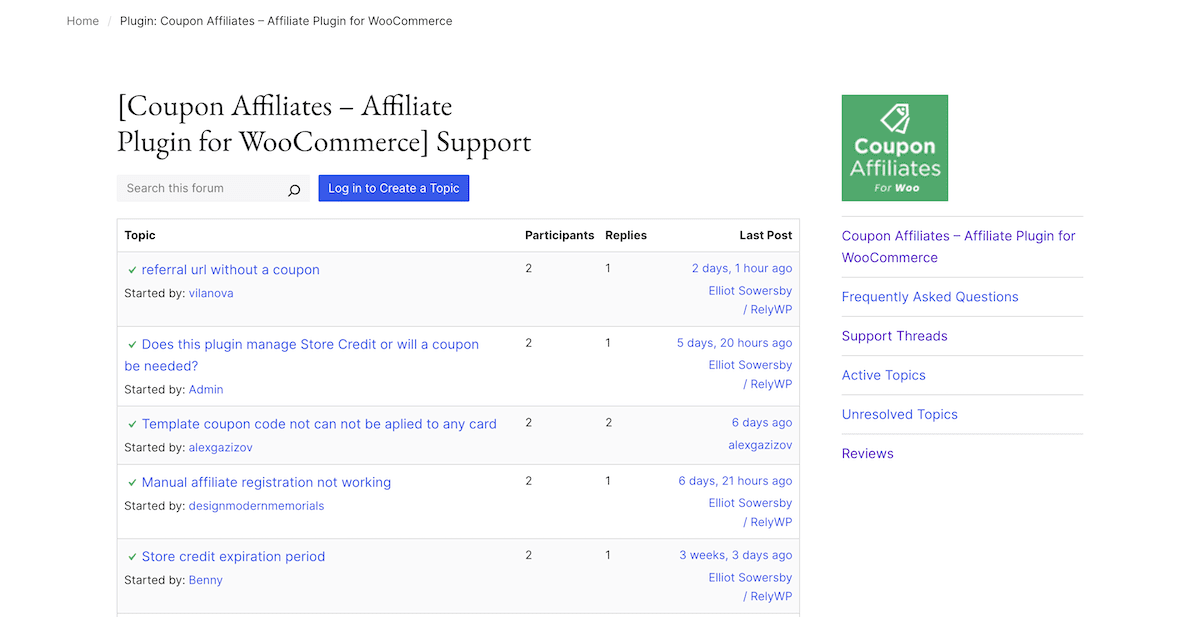
Task: Click the resolved checkmark on 'Manual affiliate registration not working'
Action: (x=132, y=483)
